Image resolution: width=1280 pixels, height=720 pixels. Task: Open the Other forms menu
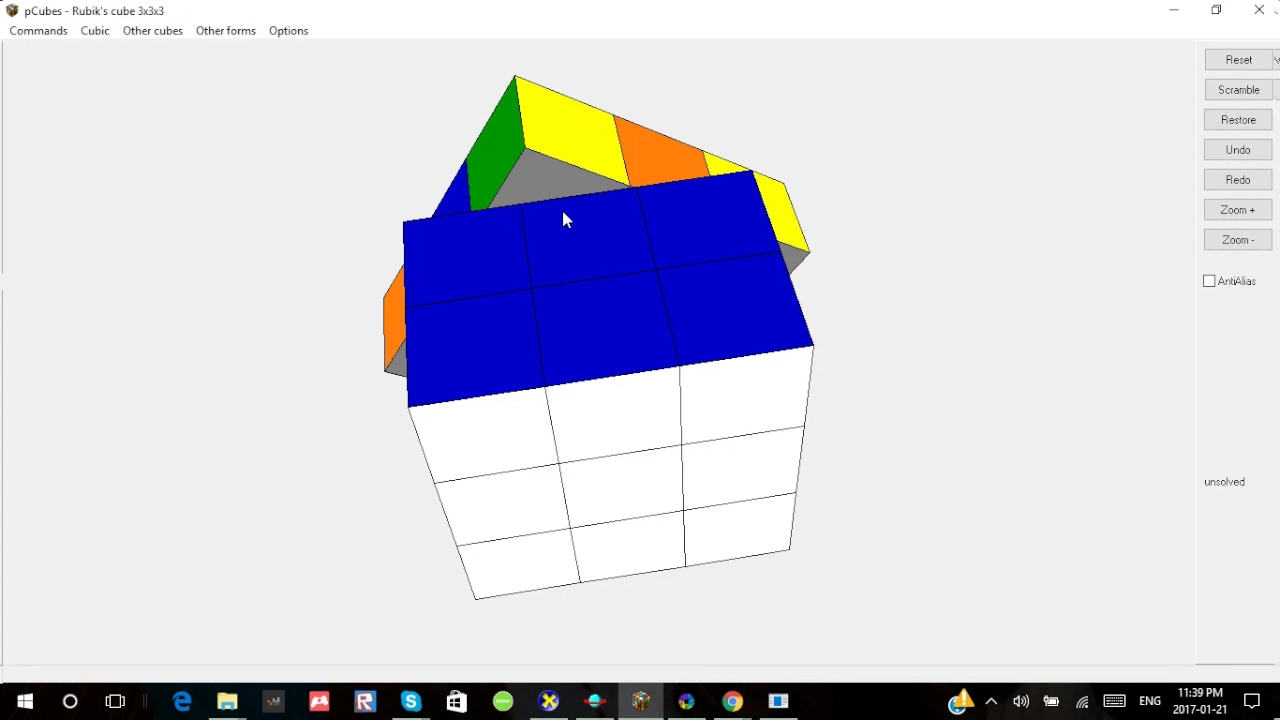pos(225,31)
